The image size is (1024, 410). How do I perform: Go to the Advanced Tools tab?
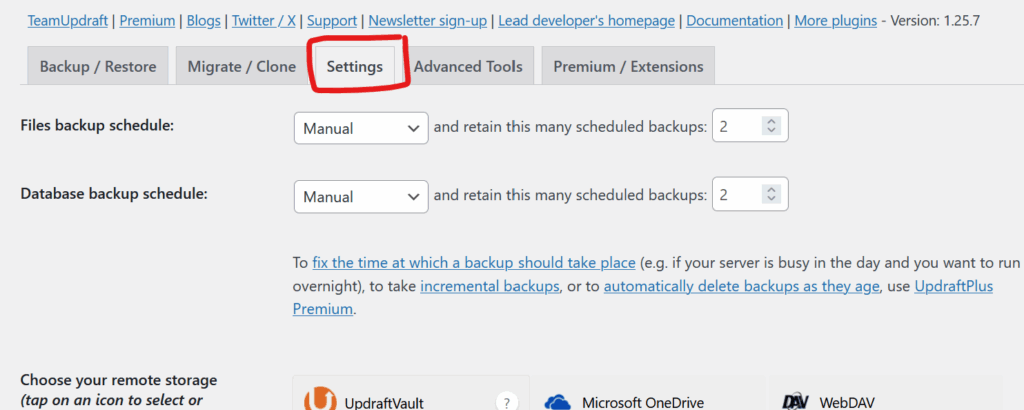click(468, 67)
